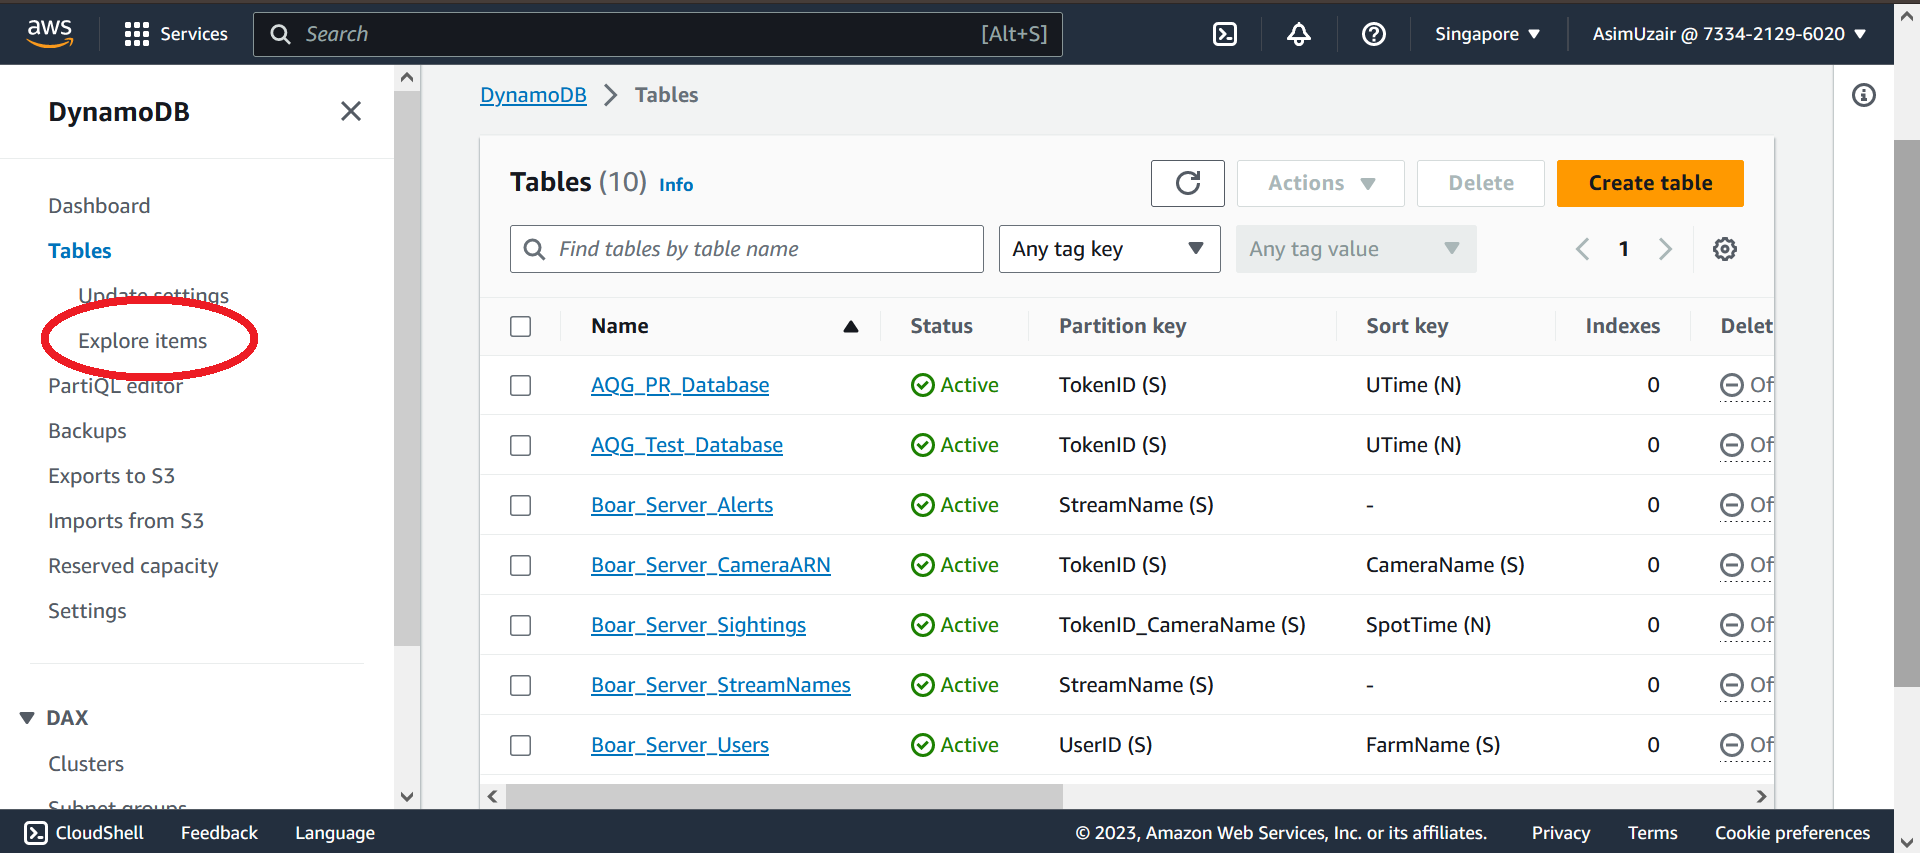Click sidebar scroll up arrow
The image size is (1920, 853).
(407, 77)
